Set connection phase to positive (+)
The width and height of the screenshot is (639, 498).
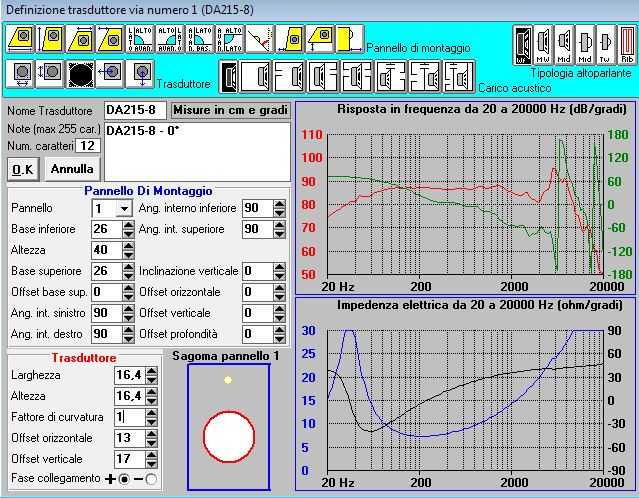pos(124,479)
